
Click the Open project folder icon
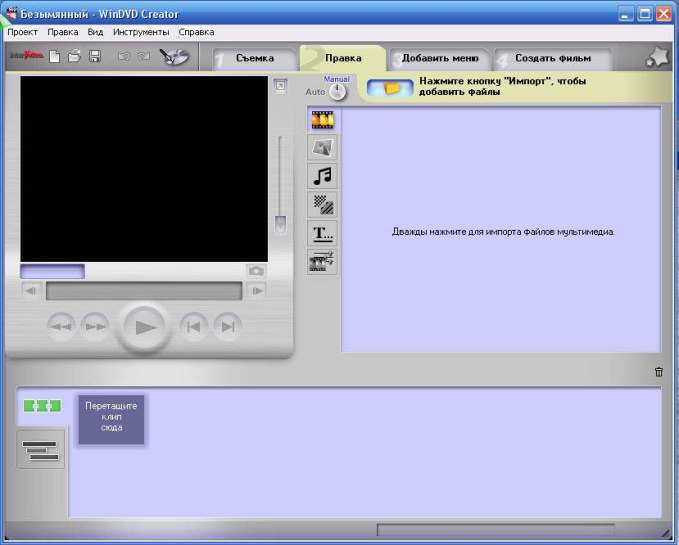coord(74,56)
